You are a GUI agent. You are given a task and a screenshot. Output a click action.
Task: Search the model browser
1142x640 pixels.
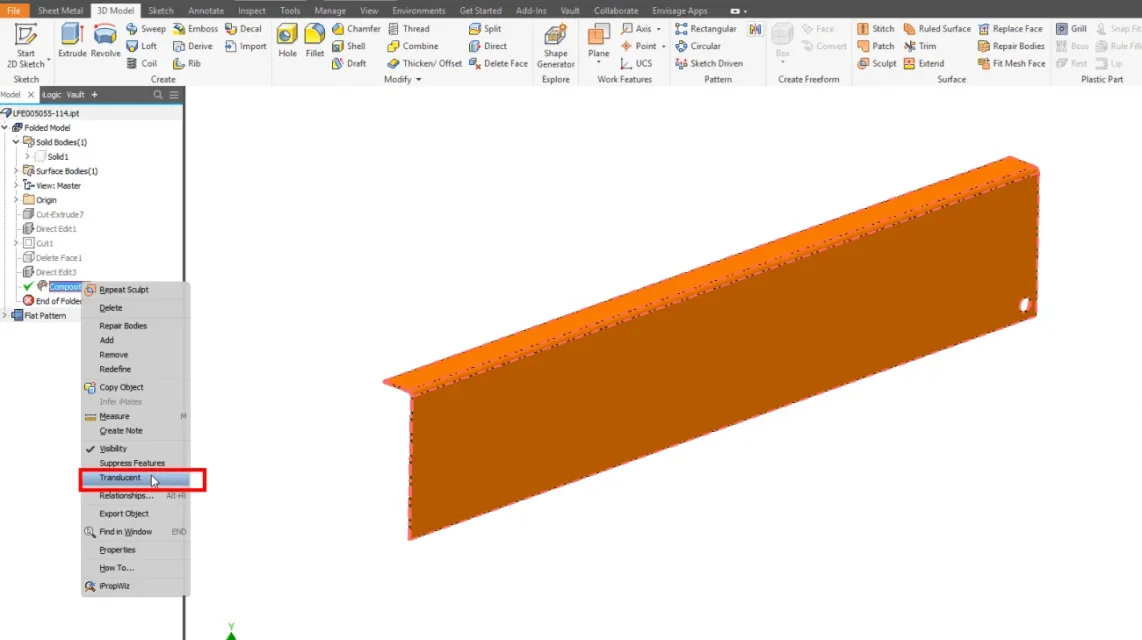158,95
